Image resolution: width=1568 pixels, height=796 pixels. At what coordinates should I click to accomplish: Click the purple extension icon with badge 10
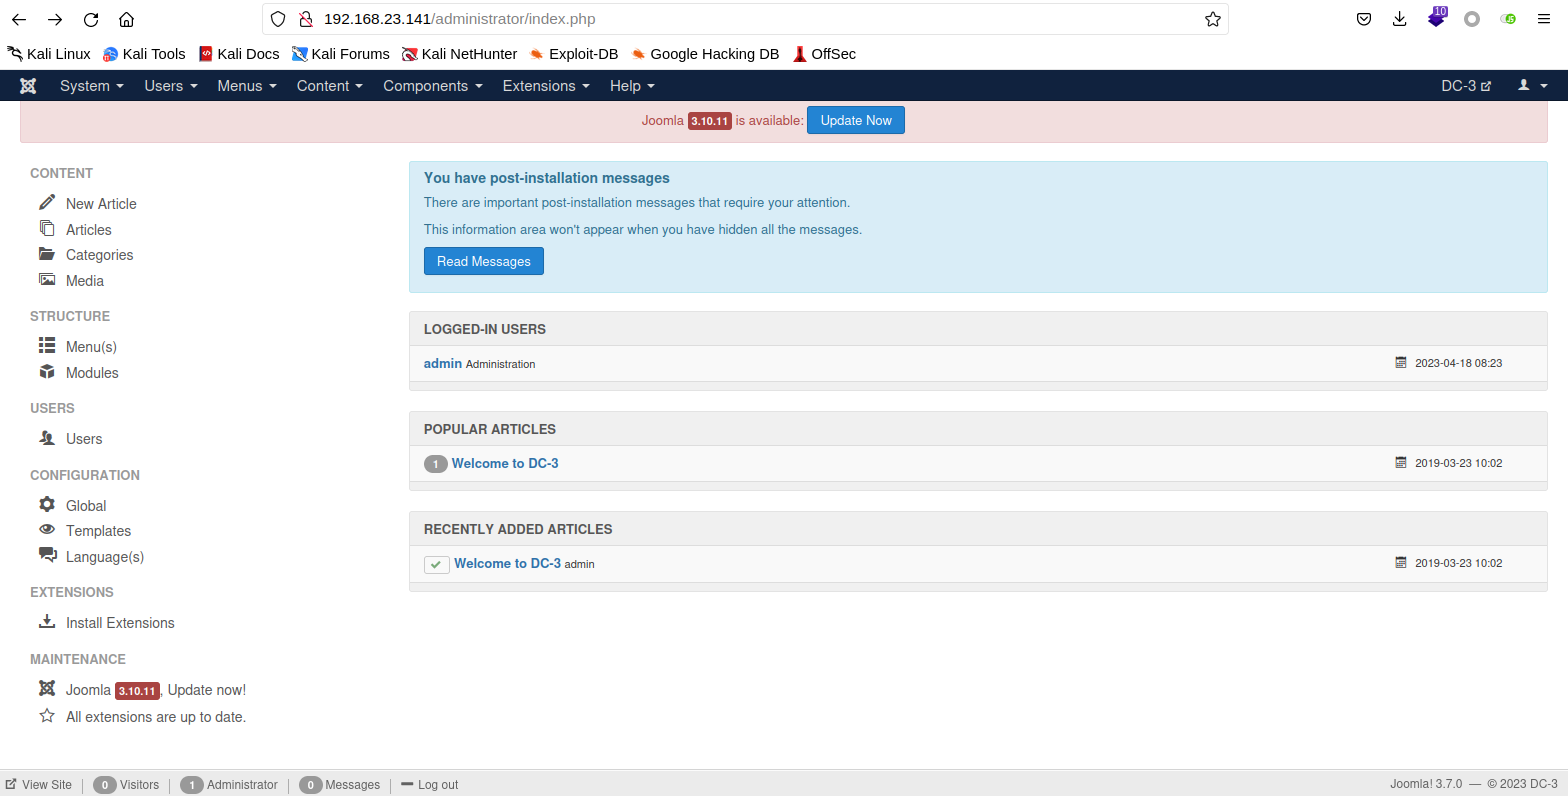pyautogui.click(x=1436, y=17)
